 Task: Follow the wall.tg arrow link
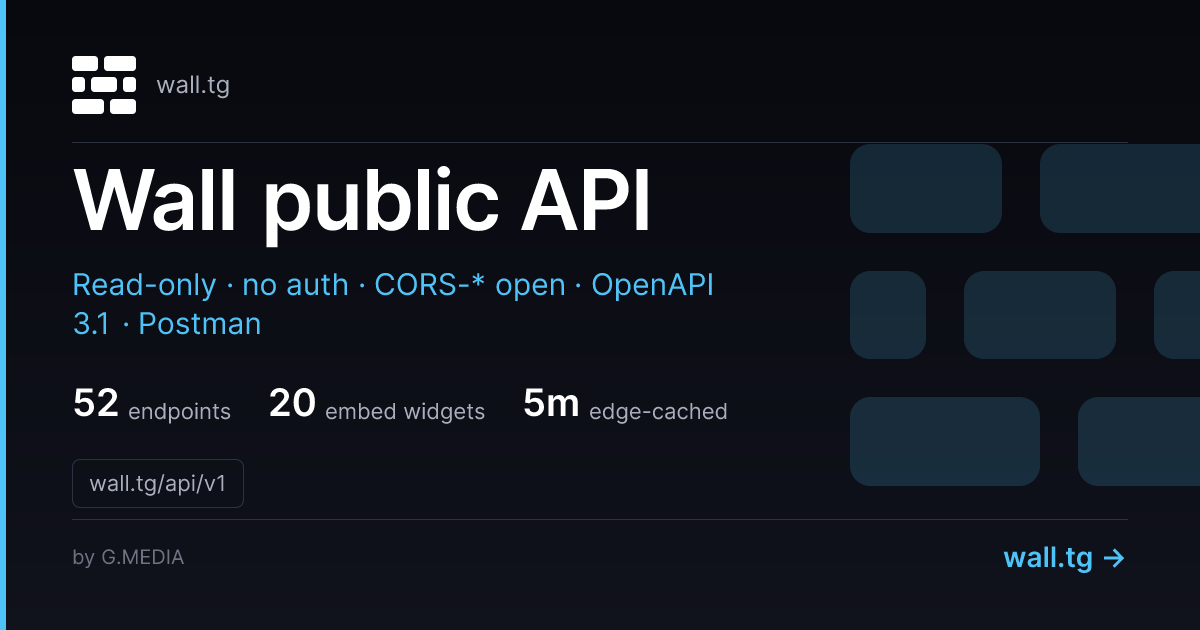[x=1065, y=558]
